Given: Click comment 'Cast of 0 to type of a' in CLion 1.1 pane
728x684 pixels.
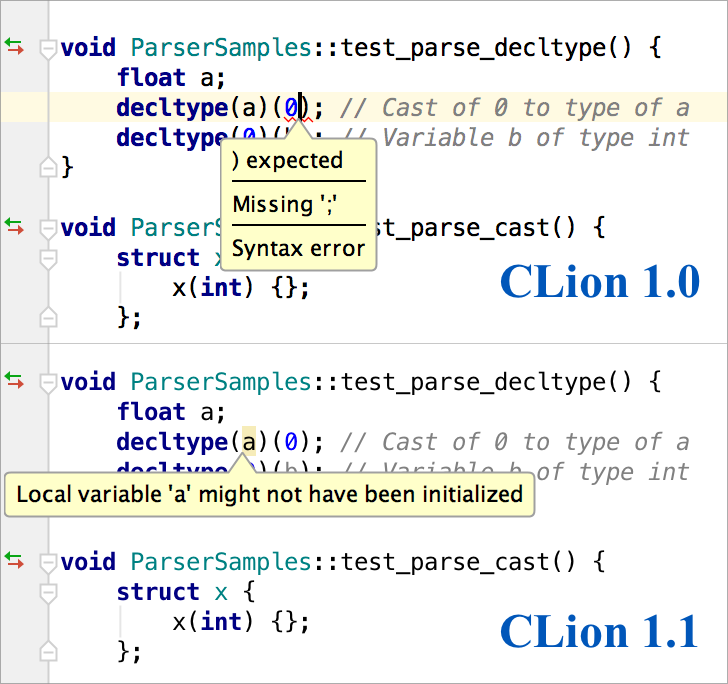Looking at the screenshot, I should click(x=514, y=442).
